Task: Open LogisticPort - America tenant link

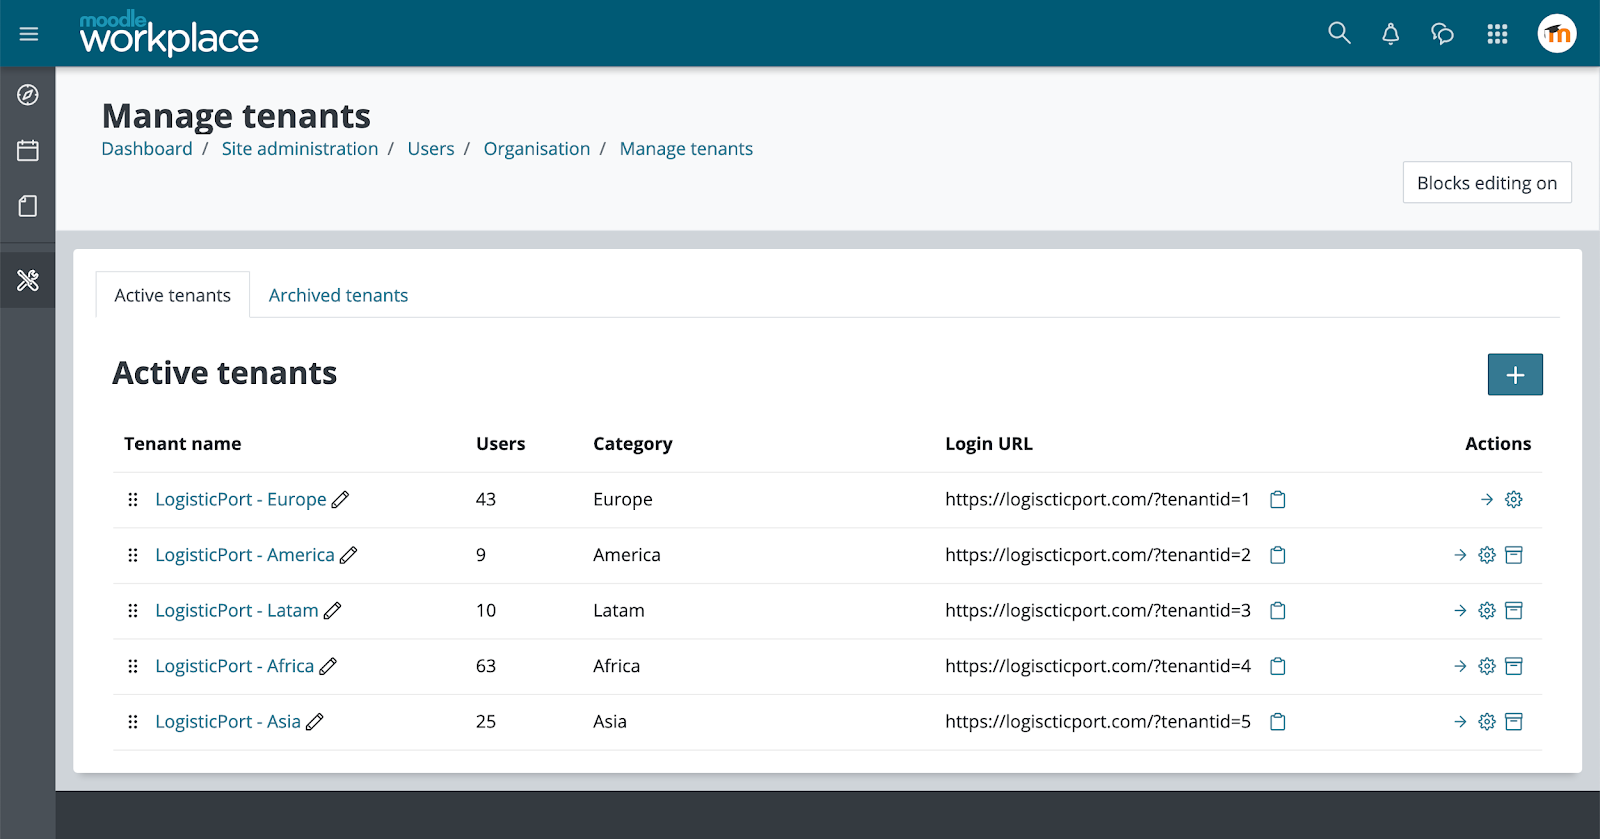Action: coord(245,555)
